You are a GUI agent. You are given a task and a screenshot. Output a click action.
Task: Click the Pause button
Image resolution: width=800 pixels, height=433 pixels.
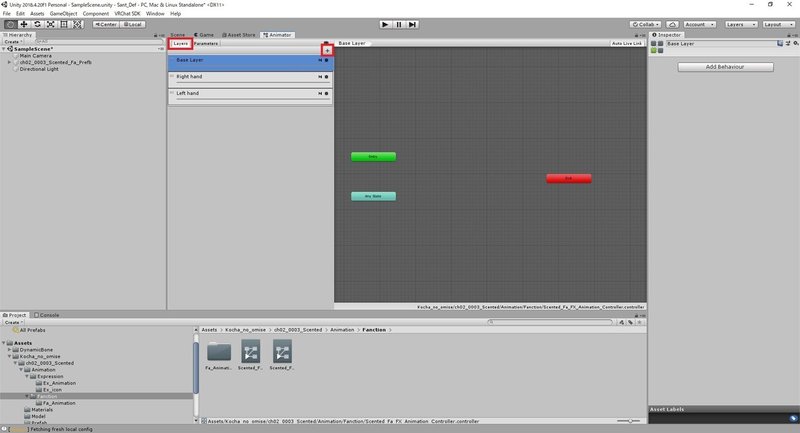[x=399, y=24]
